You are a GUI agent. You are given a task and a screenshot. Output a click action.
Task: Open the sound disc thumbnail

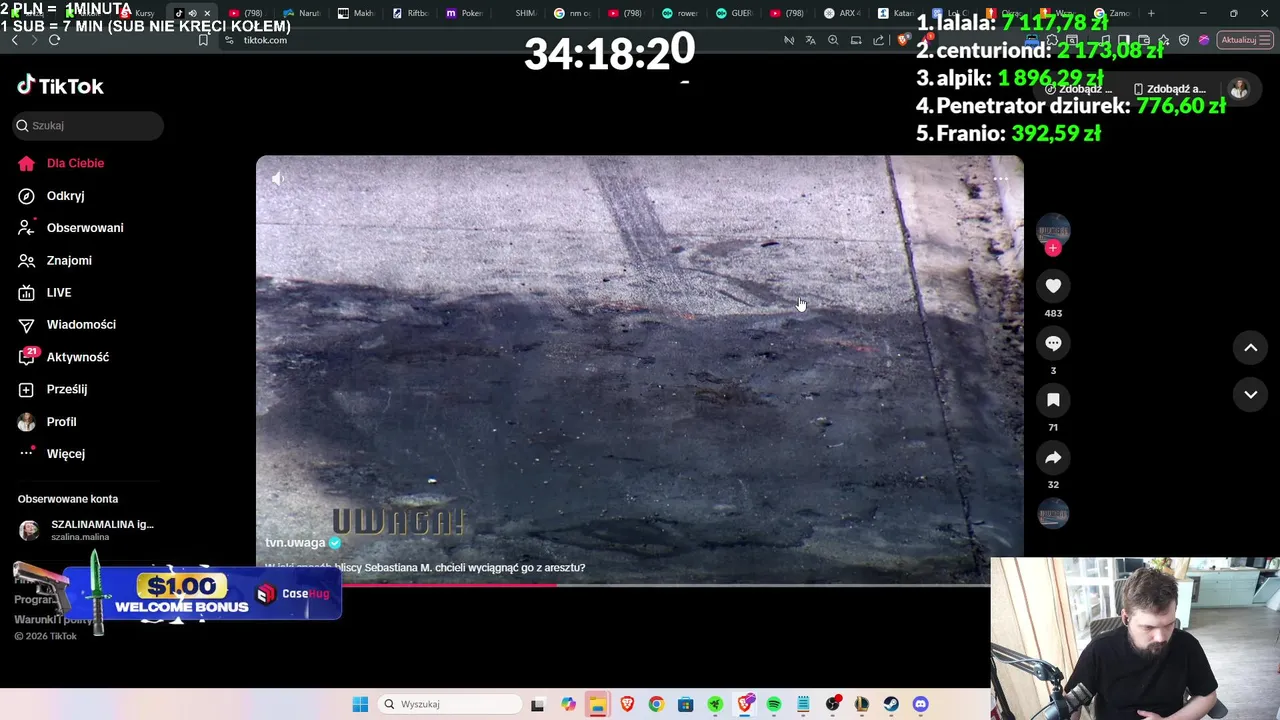point(1053,514)
